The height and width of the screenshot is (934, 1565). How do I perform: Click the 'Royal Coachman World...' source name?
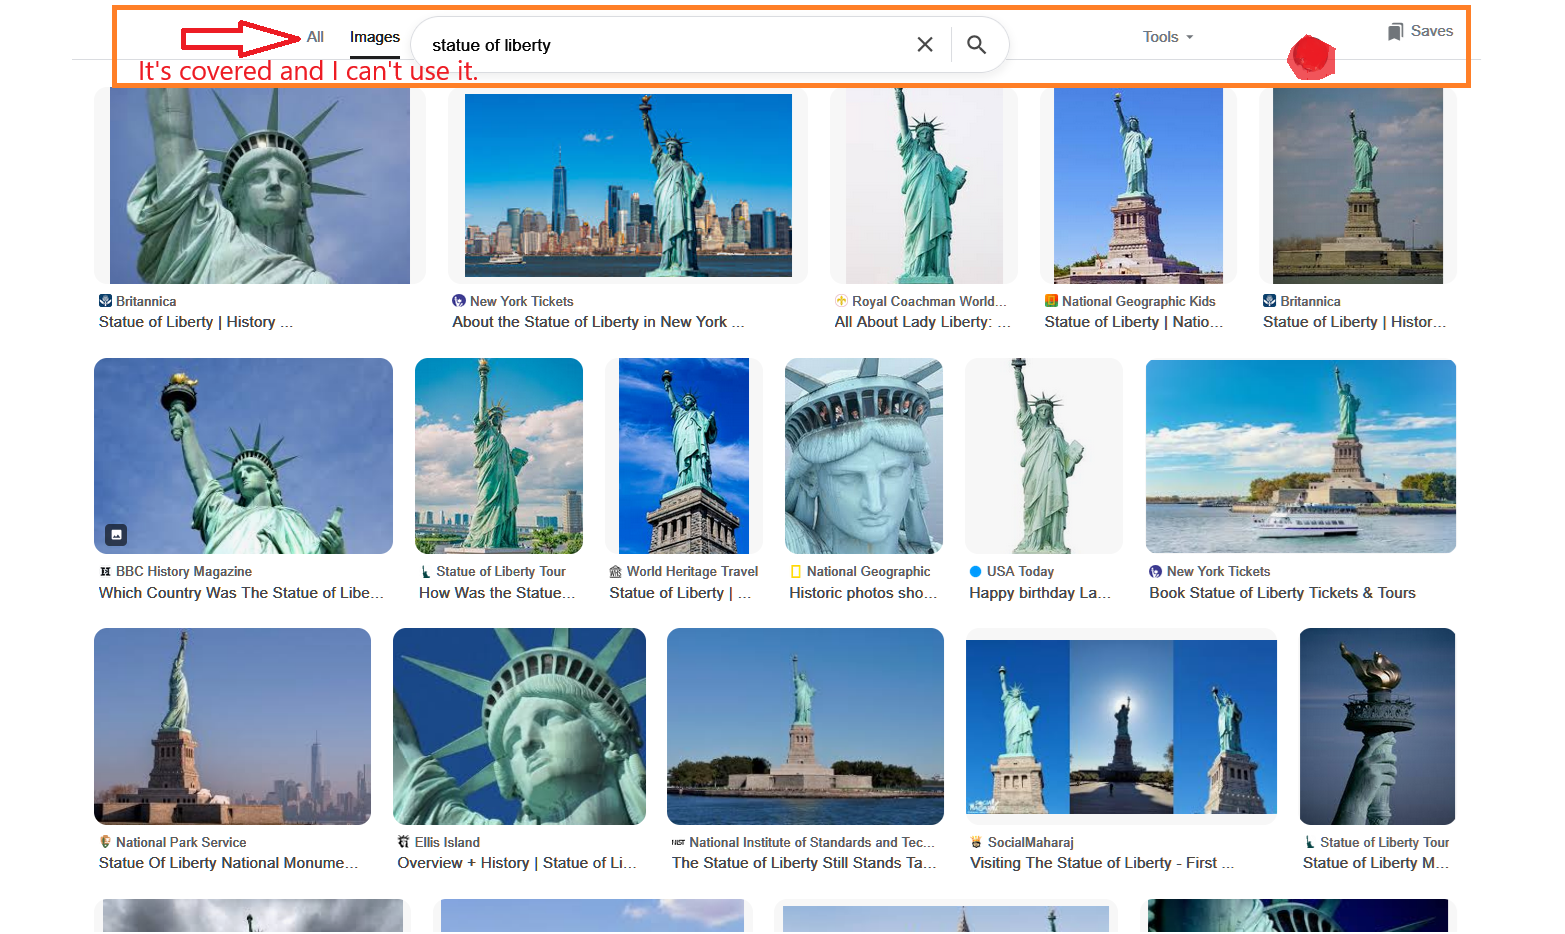click(x=929, y=301)
